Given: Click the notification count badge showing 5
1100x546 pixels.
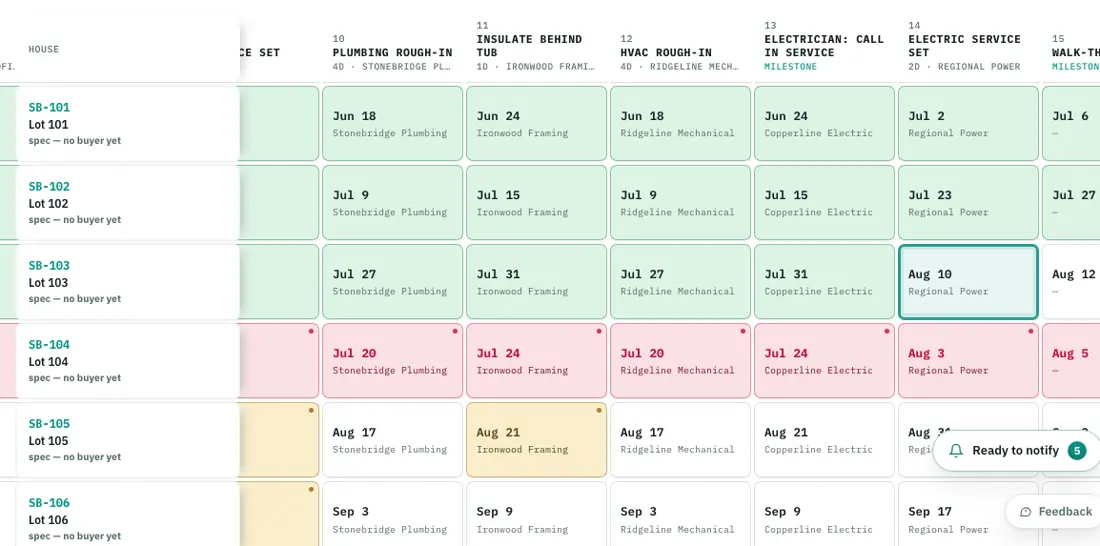Looking at the screenshot, I should (x=1077, y=451).
